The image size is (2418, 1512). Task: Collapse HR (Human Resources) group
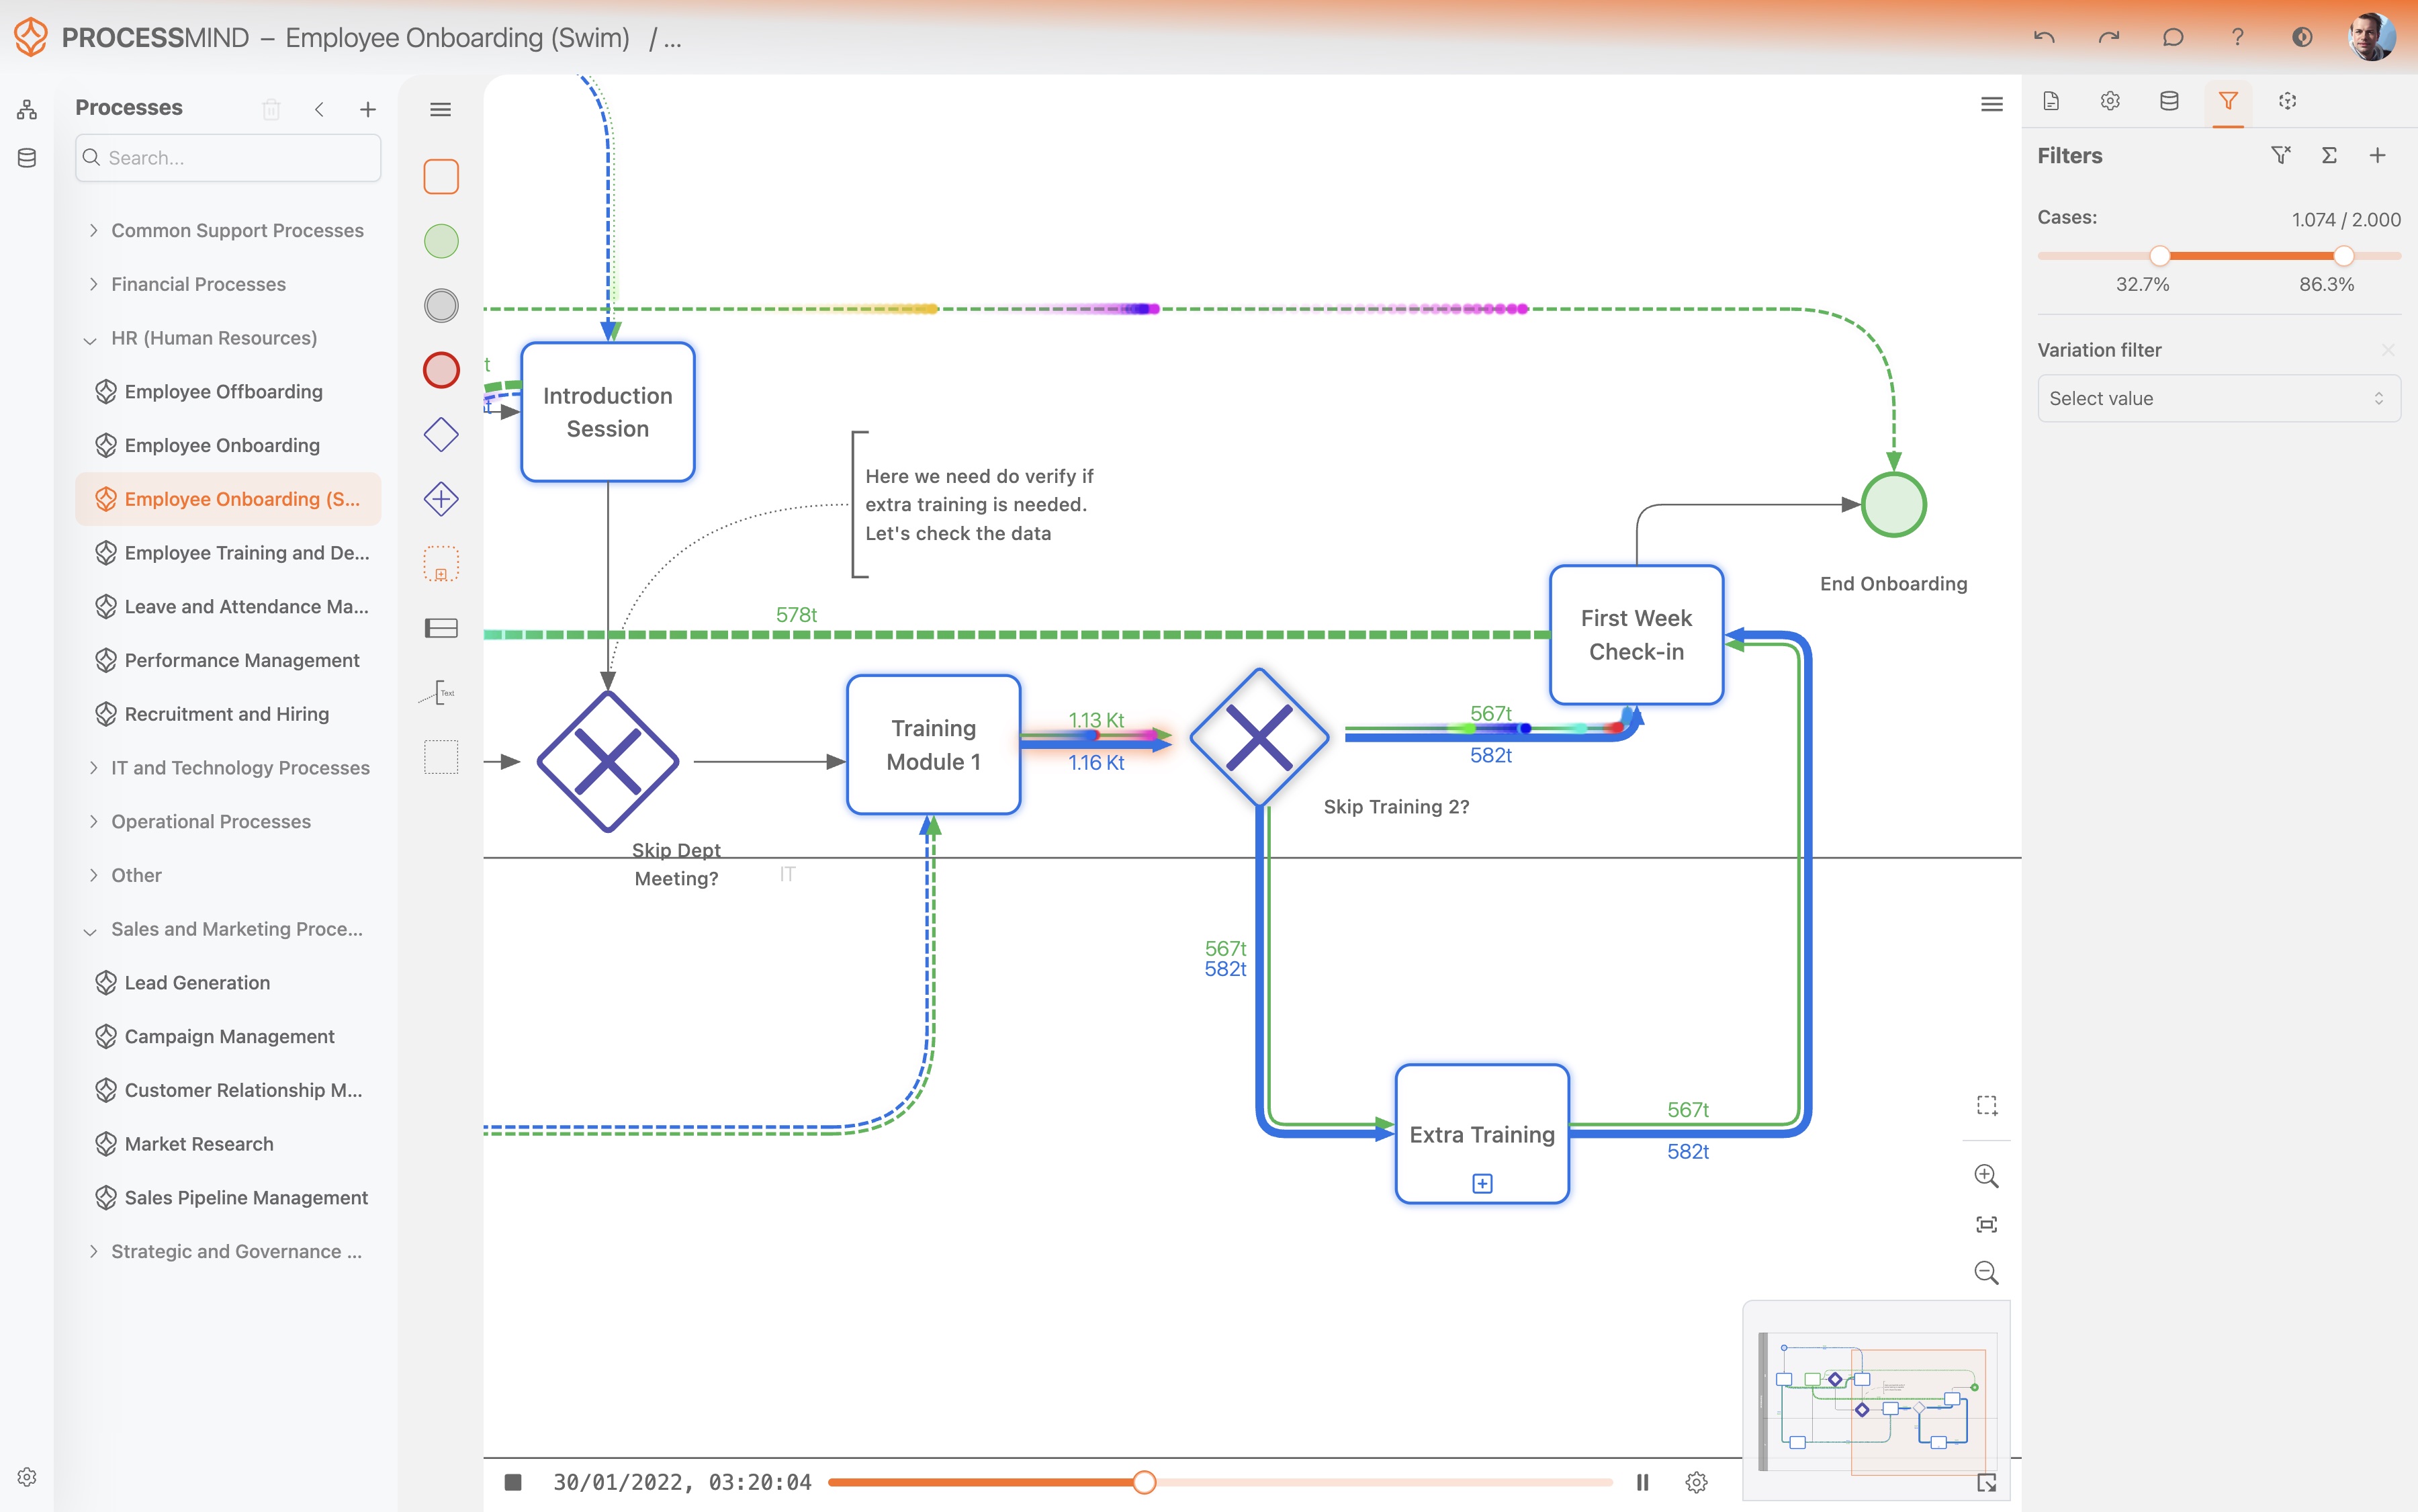tap(91, 339)
